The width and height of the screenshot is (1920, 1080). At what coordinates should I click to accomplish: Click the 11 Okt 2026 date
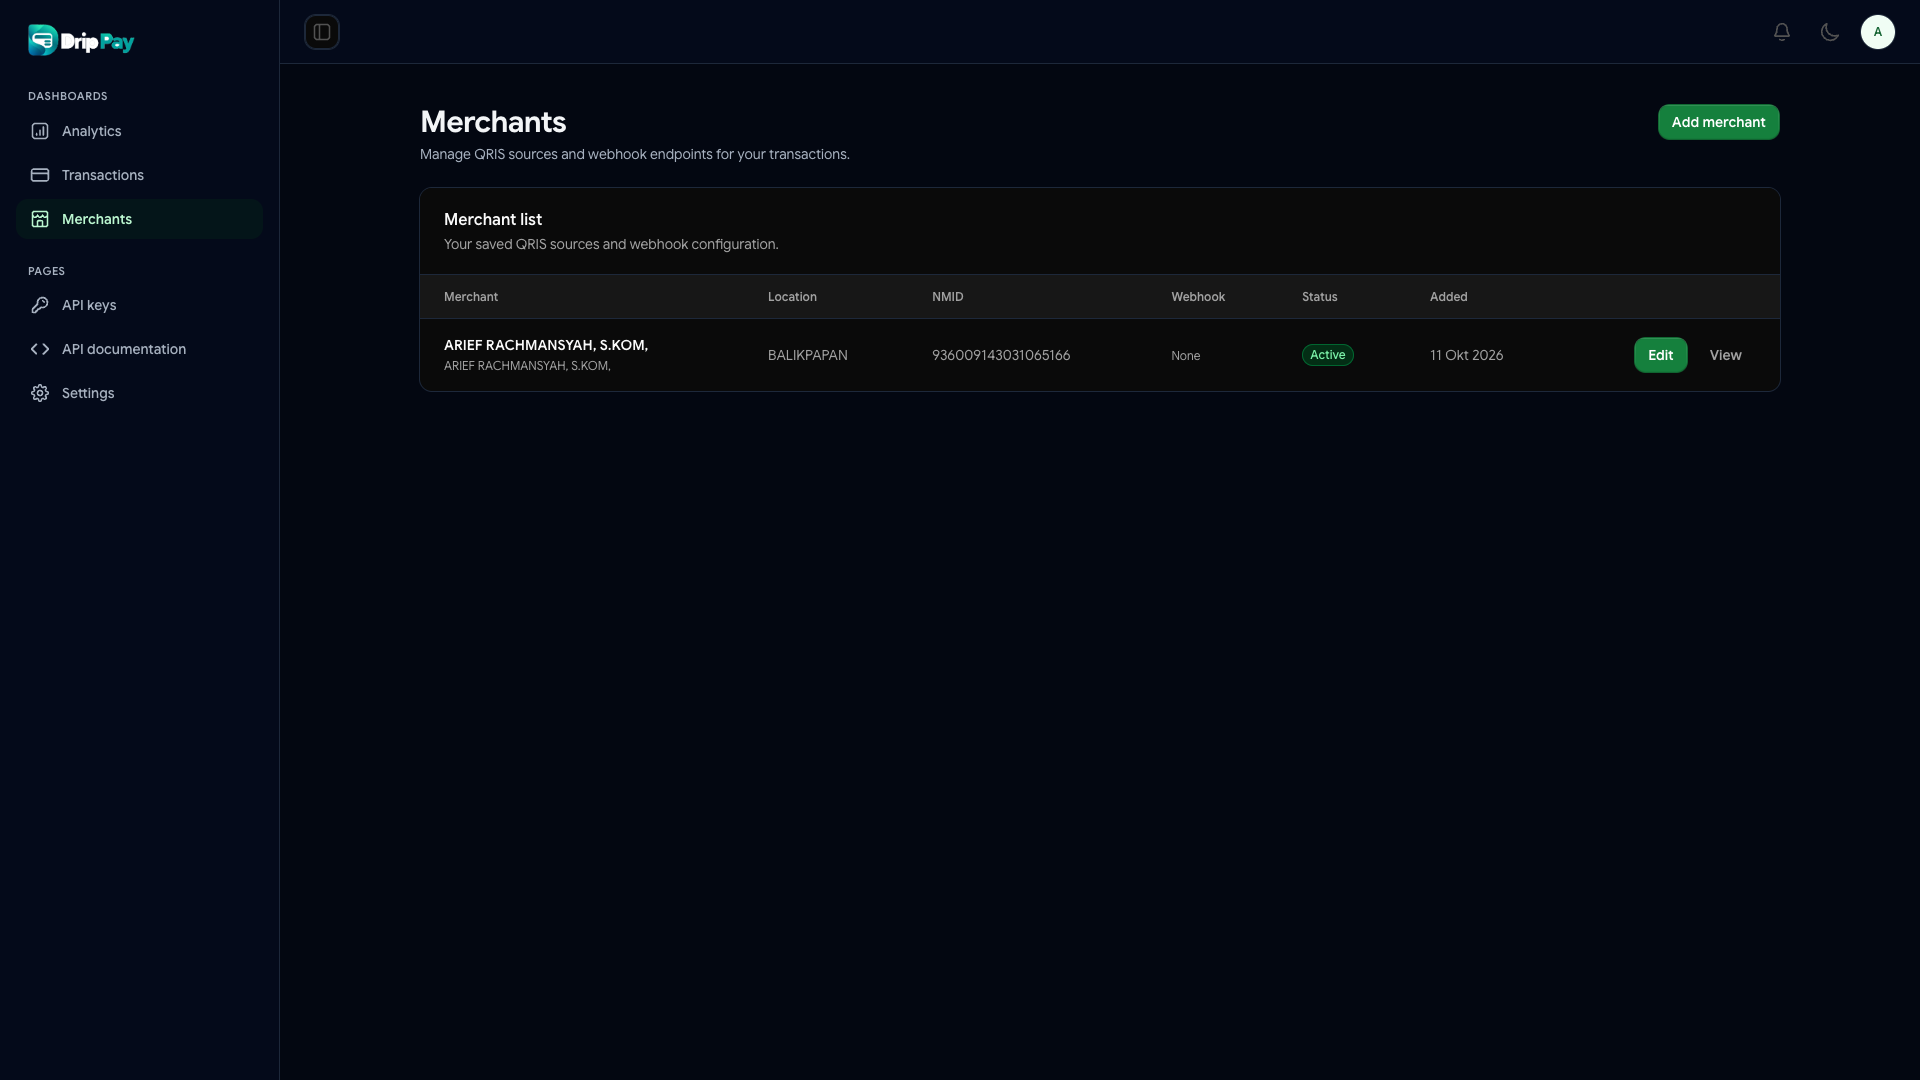(1466, 355)
